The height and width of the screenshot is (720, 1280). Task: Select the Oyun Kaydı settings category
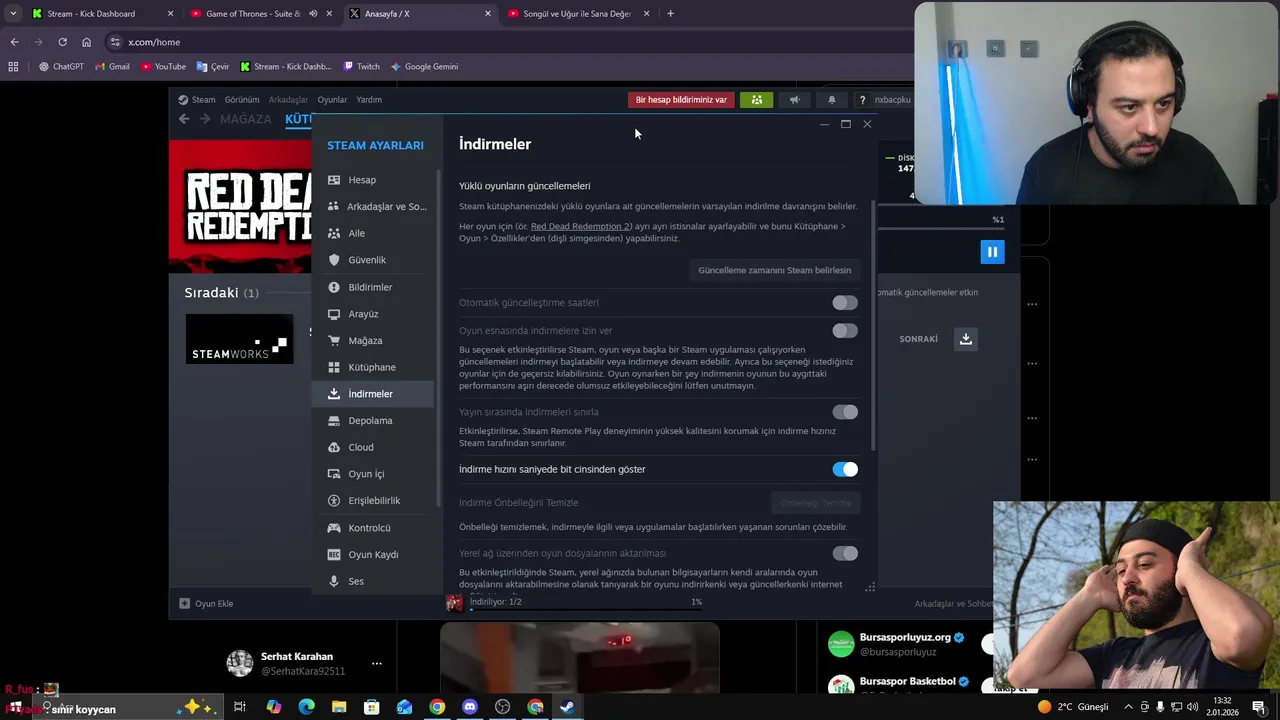[373, 555]
